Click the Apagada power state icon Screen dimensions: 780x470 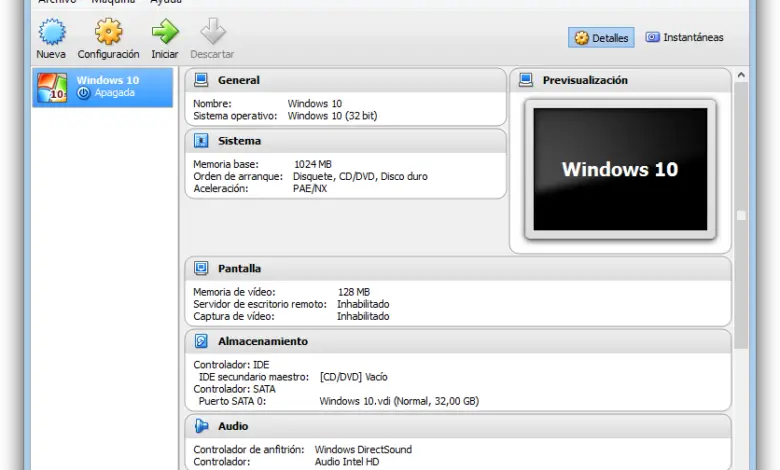pos(84,93)
